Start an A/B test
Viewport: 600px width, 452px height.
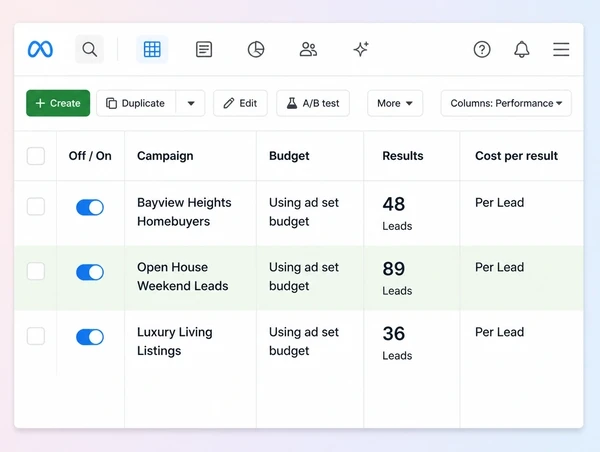tap(313, 103)
